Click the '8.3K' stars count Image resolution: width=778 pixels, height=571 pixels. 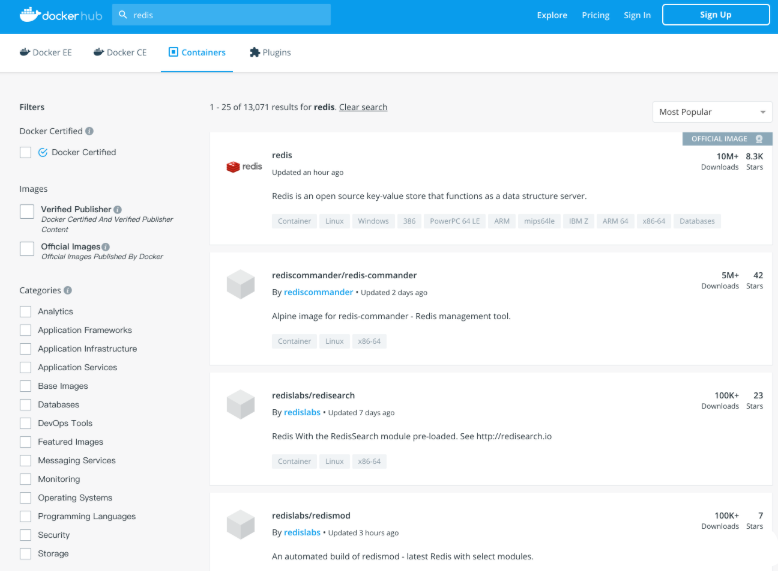click(754, 156)
